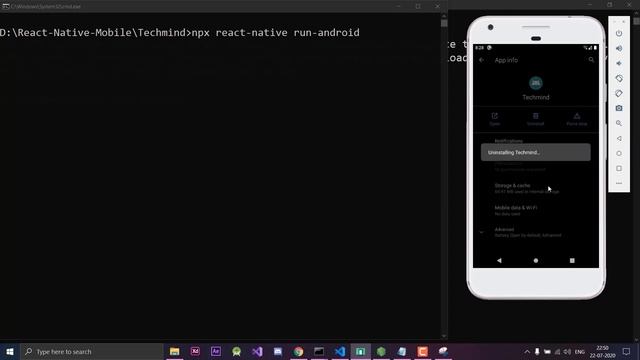Screen dimensions: 640x360
Task: Click the taskbar volume speaker icon
Action: coord(567,351)
